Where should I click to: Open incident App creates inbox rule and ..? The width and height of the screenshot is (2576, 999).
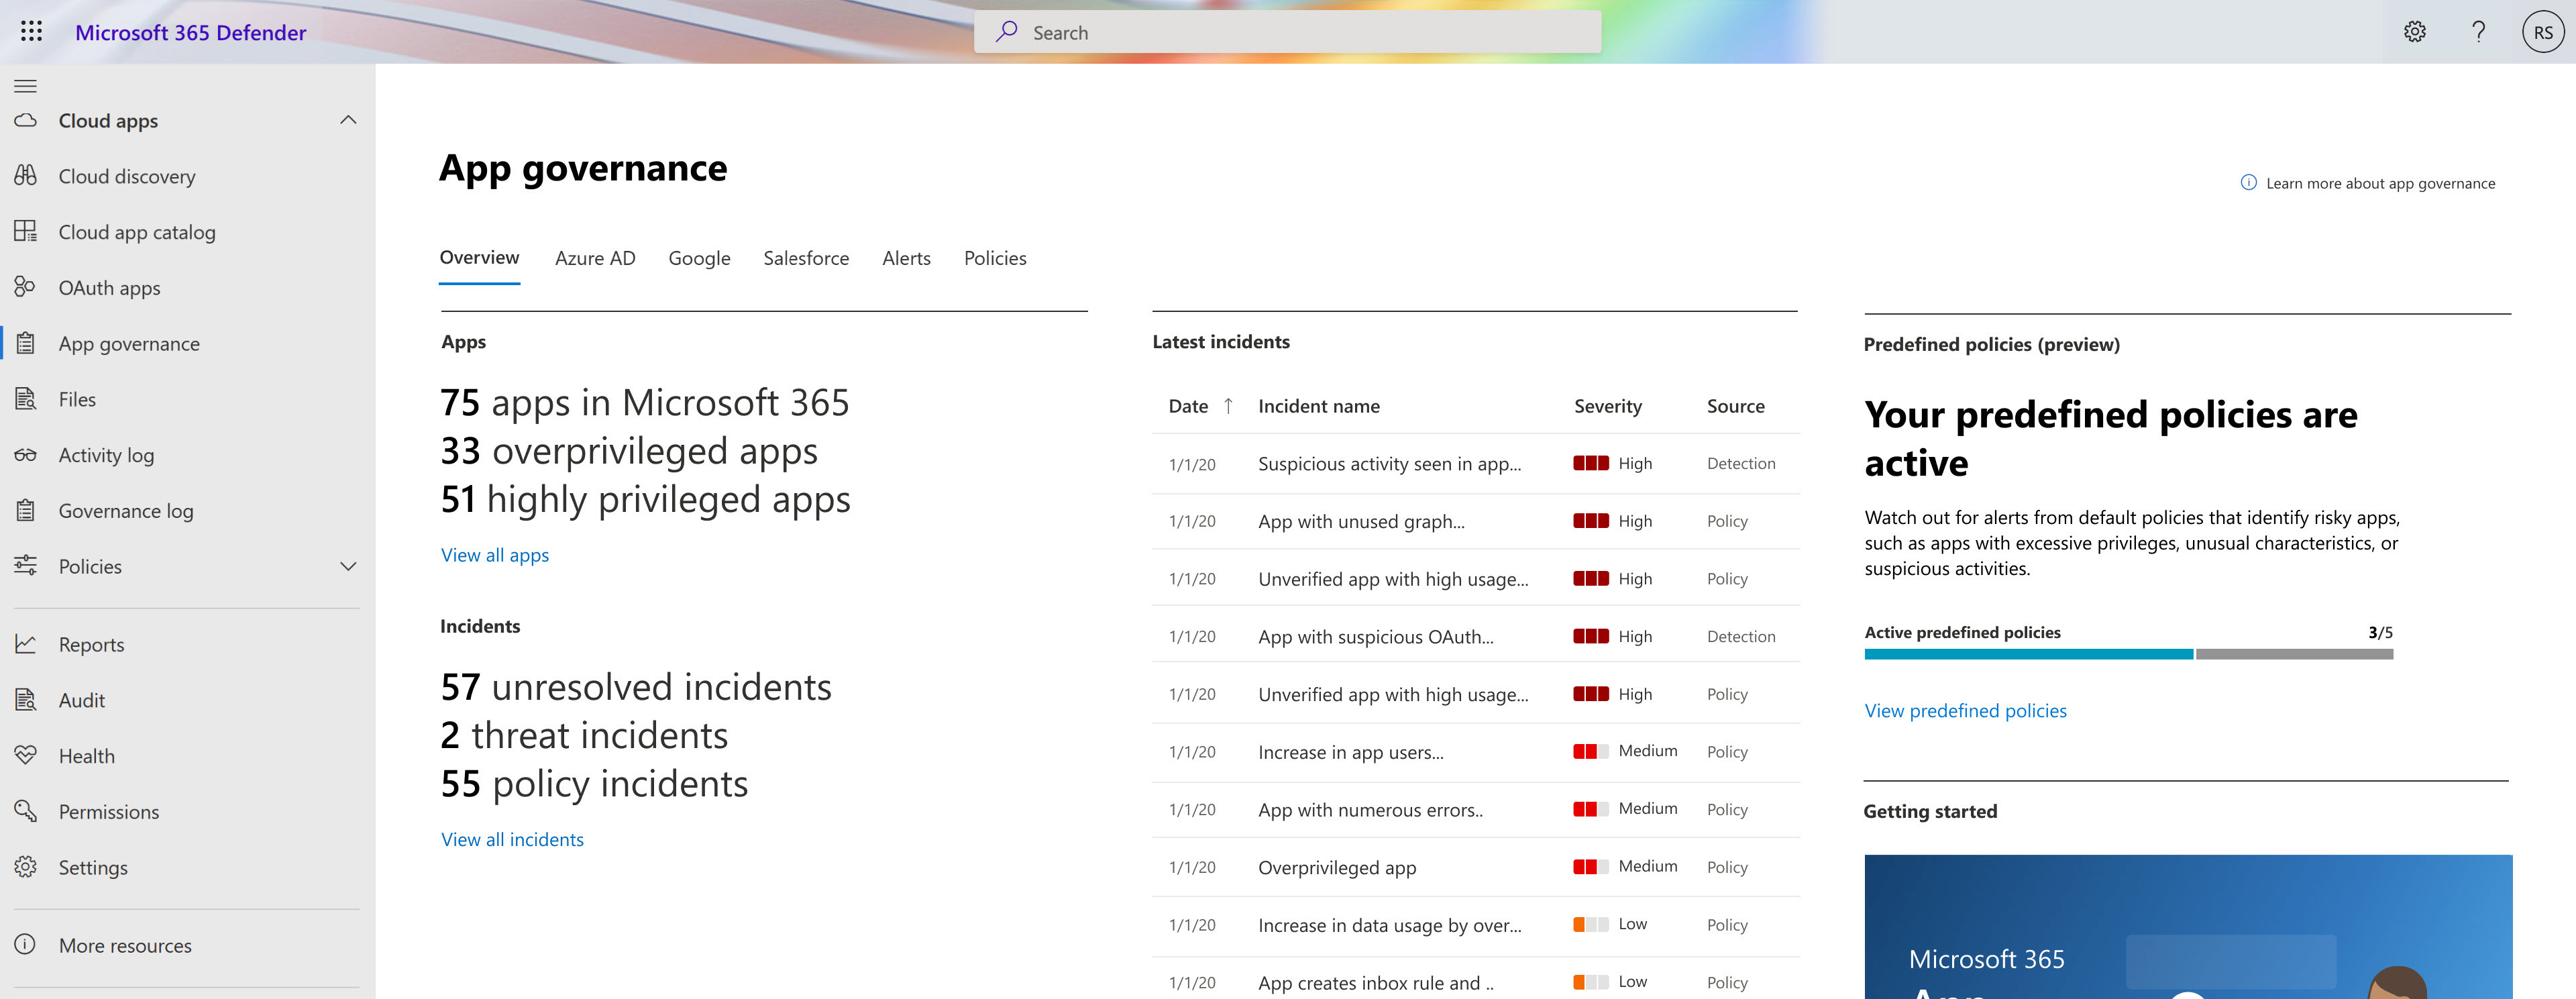click(1375, 983)
